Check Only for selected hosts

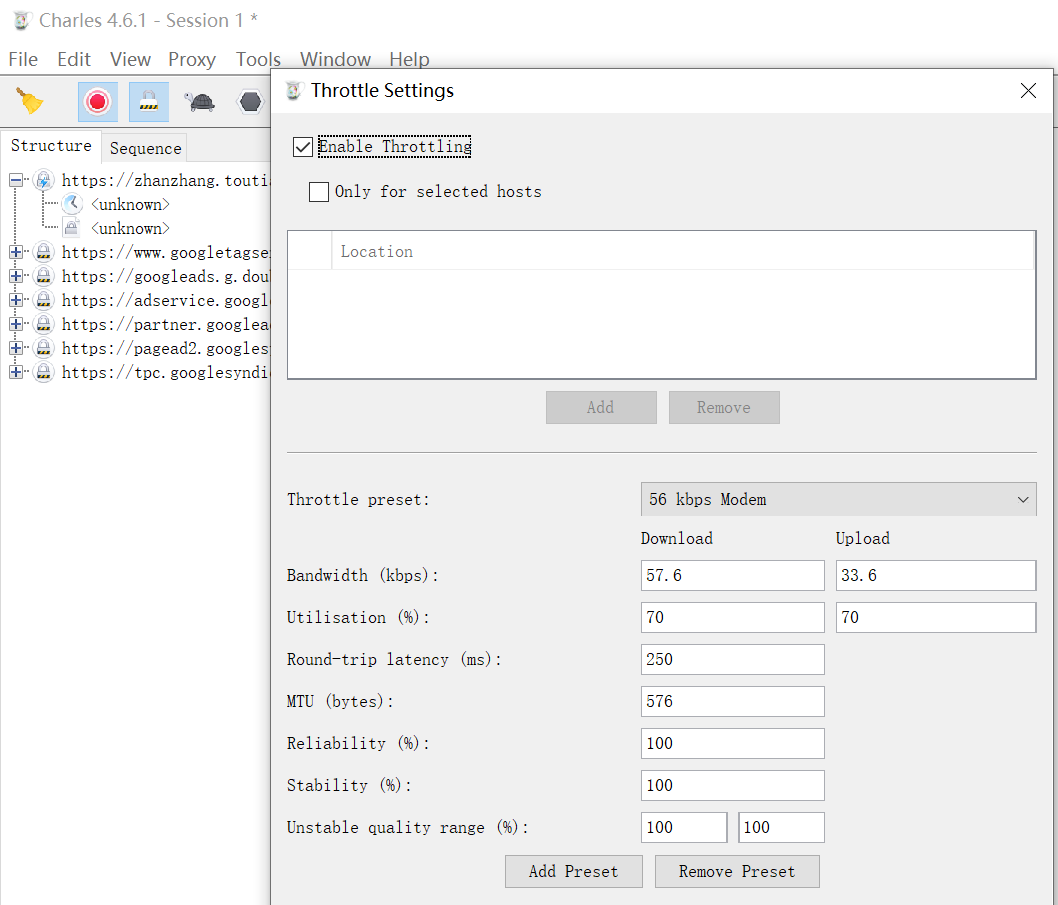click(x=318, y=192)
